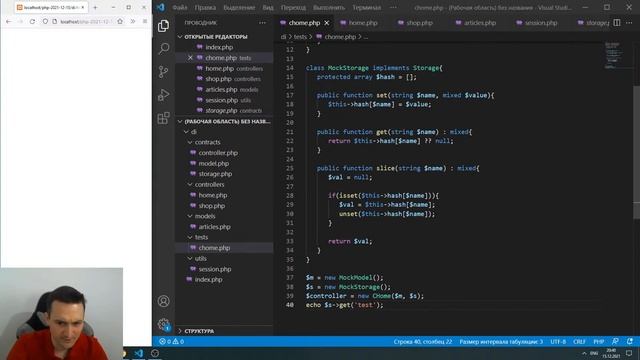
Task: Open the Правка menu
Action: coord(205,7)
